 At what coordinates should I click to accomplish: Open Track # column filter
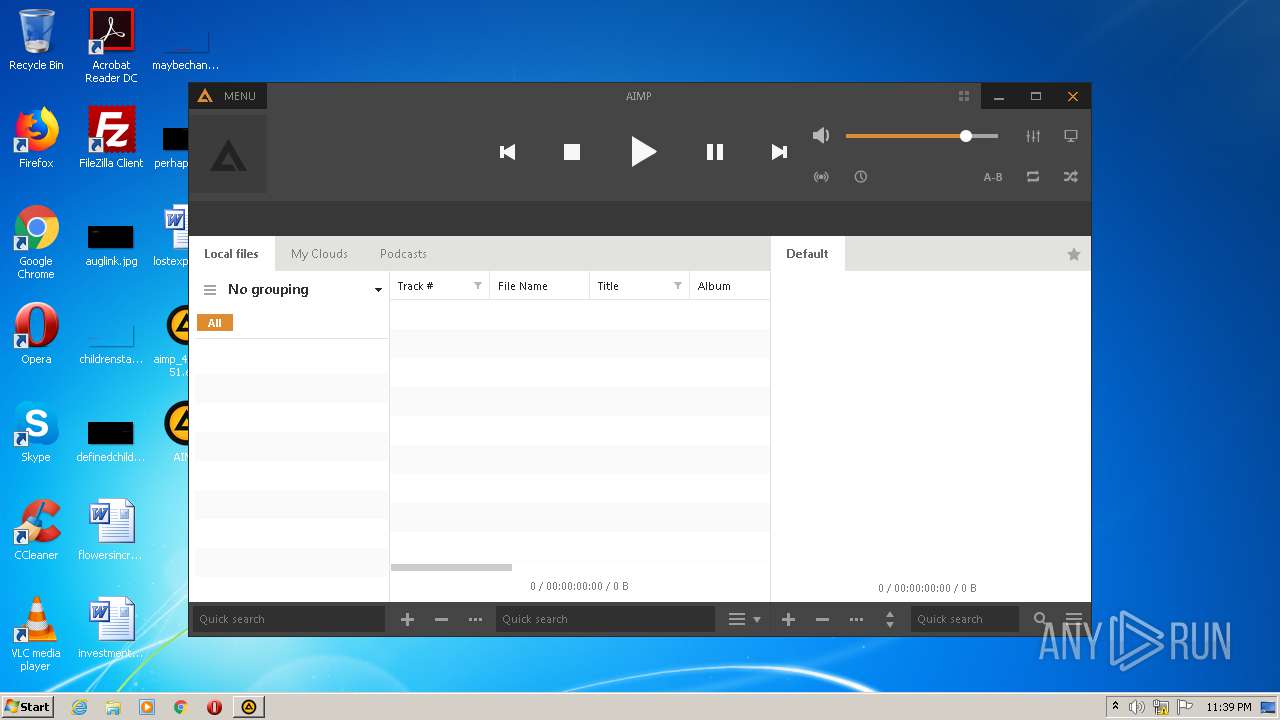click(478, 286)
